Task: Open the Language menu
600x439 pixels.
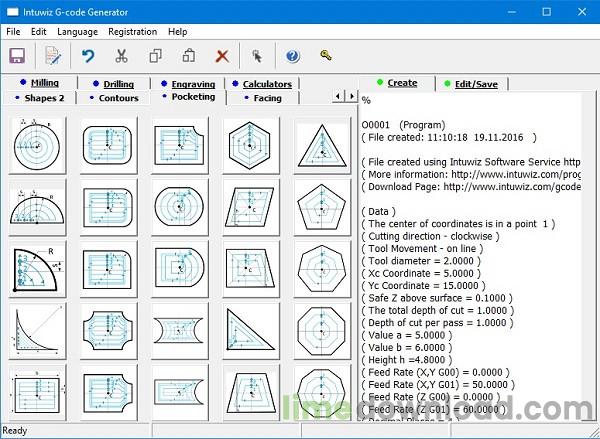Action: tap(78, 32)
